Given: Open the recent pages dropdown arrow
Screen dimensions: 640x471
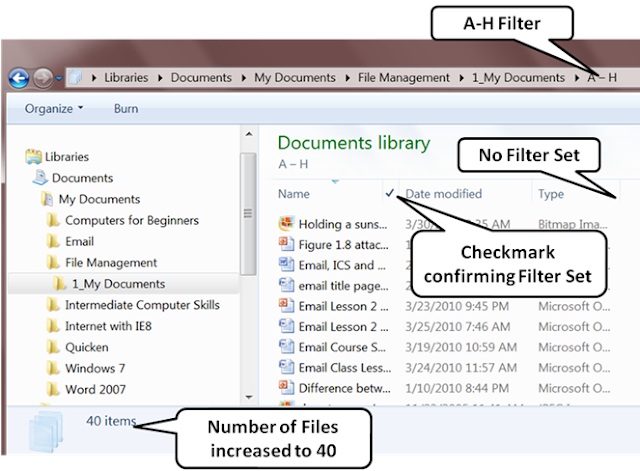Looking at the screenshot, I should point(59,78).
